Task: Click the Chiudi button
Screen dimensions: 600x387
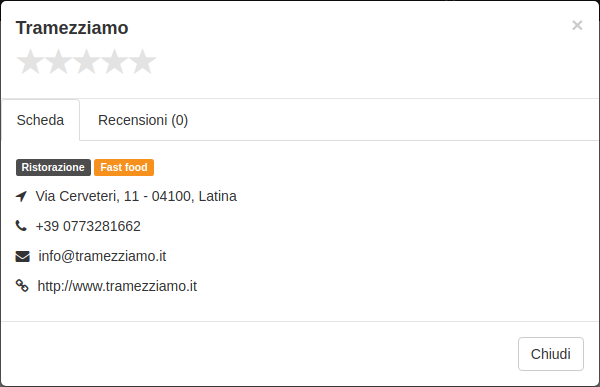Action: (x=551, y=354)
